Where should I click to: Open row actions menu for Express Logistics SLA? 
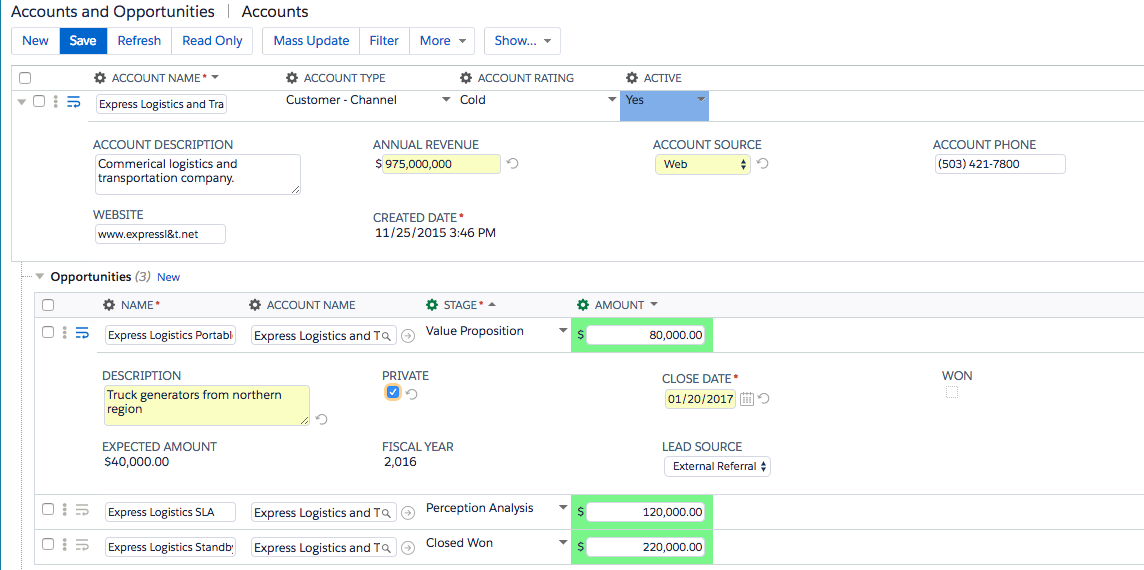click(65, 510)
